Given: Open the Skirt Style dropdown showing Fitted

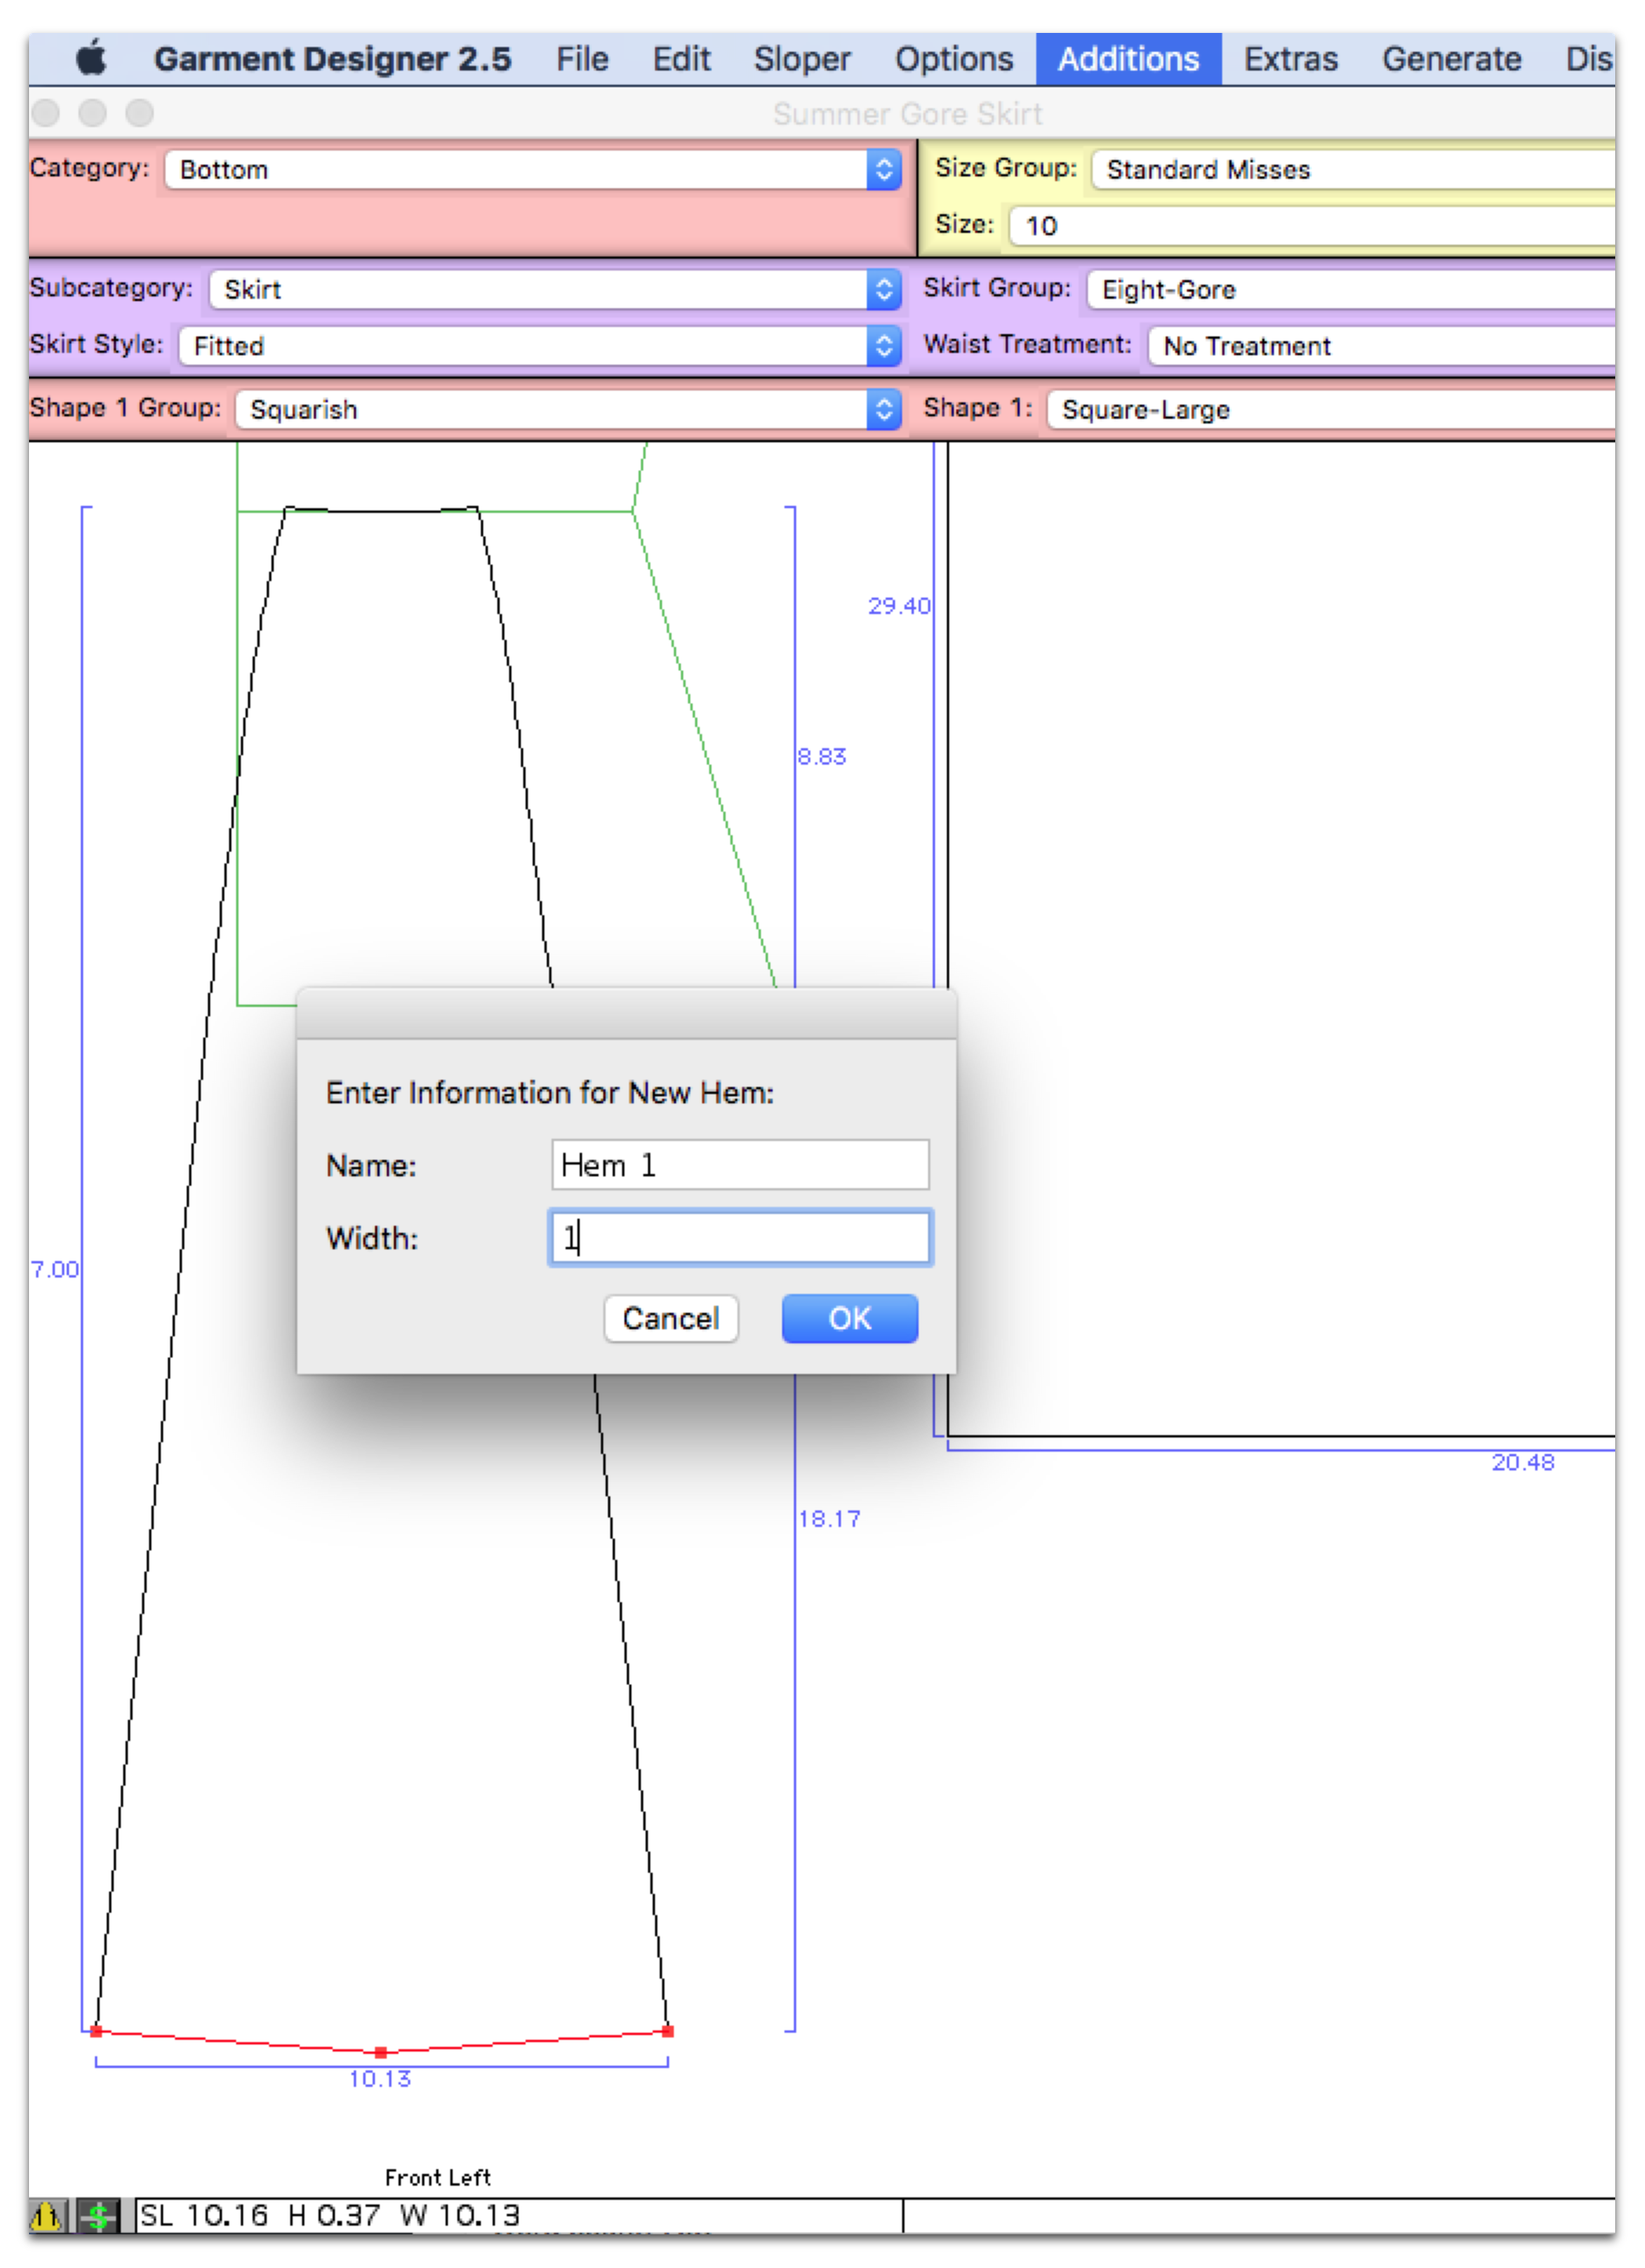Looking at the screenshot, I should point(540,346).
